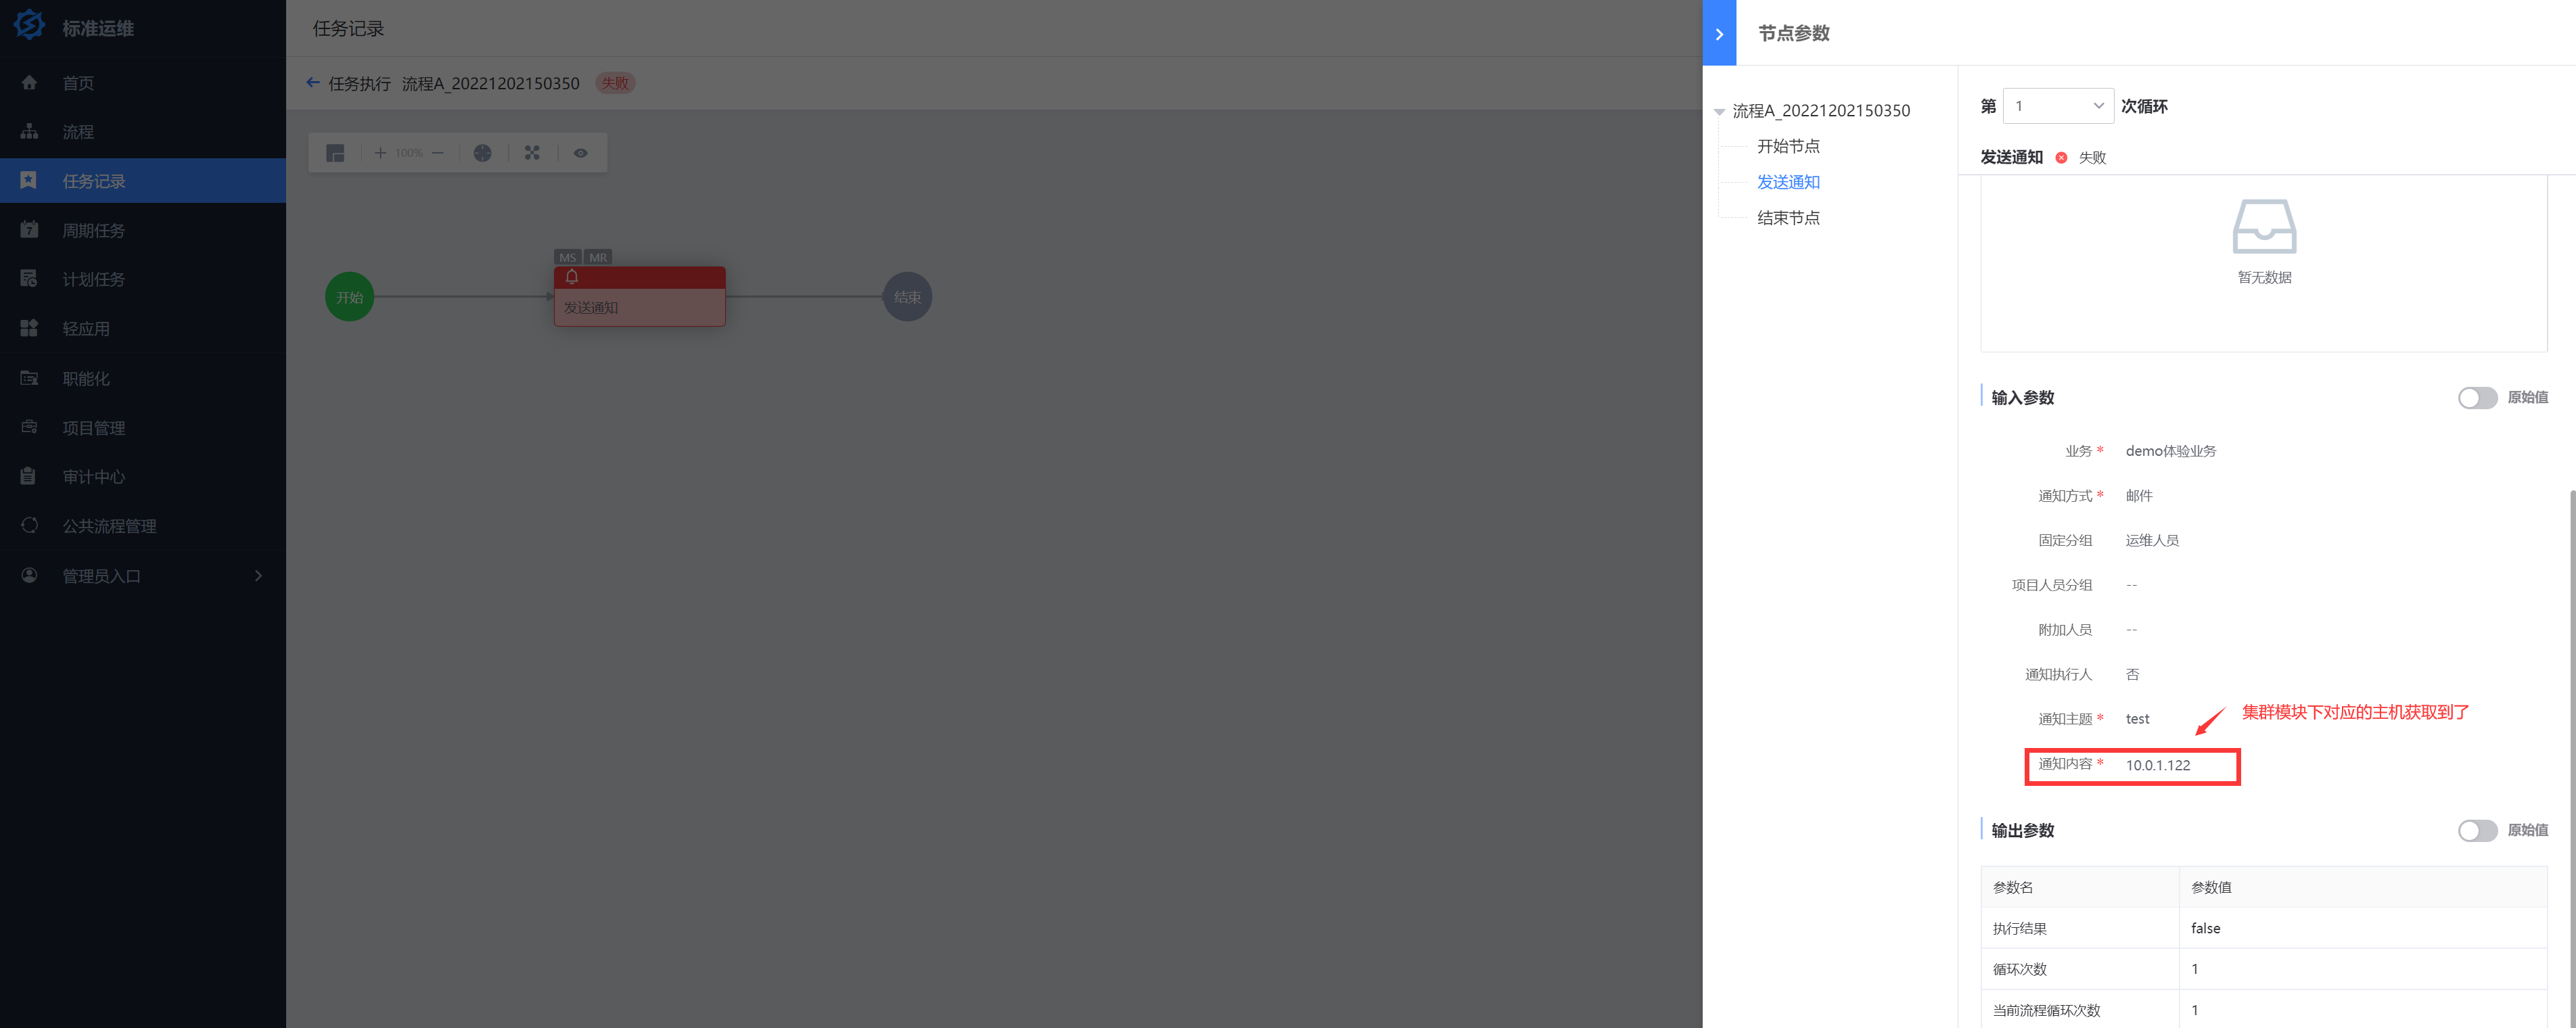
Task: Click the 轻应用 apps icon
Action: pyautogui.click(x=29, y=328)
